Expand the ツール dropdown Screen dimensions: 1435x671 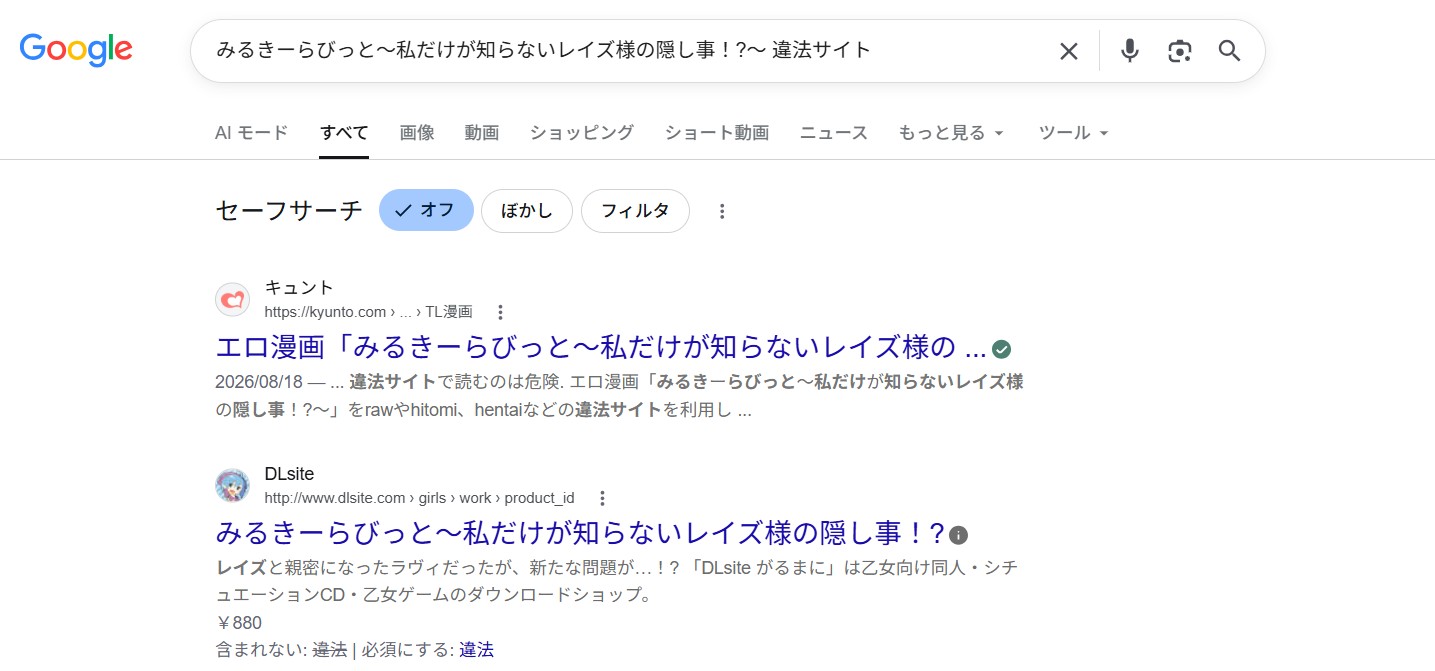(x=1074, y=133)
